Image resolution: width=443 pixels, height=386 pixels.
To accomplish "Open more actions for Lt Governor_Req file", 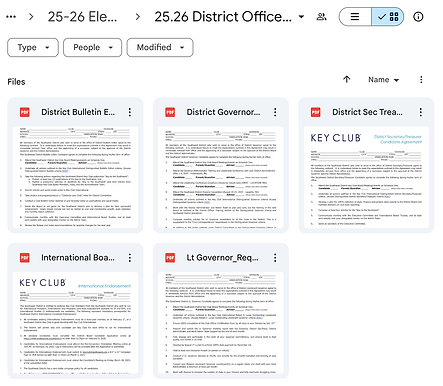I will tap(275, 258).
